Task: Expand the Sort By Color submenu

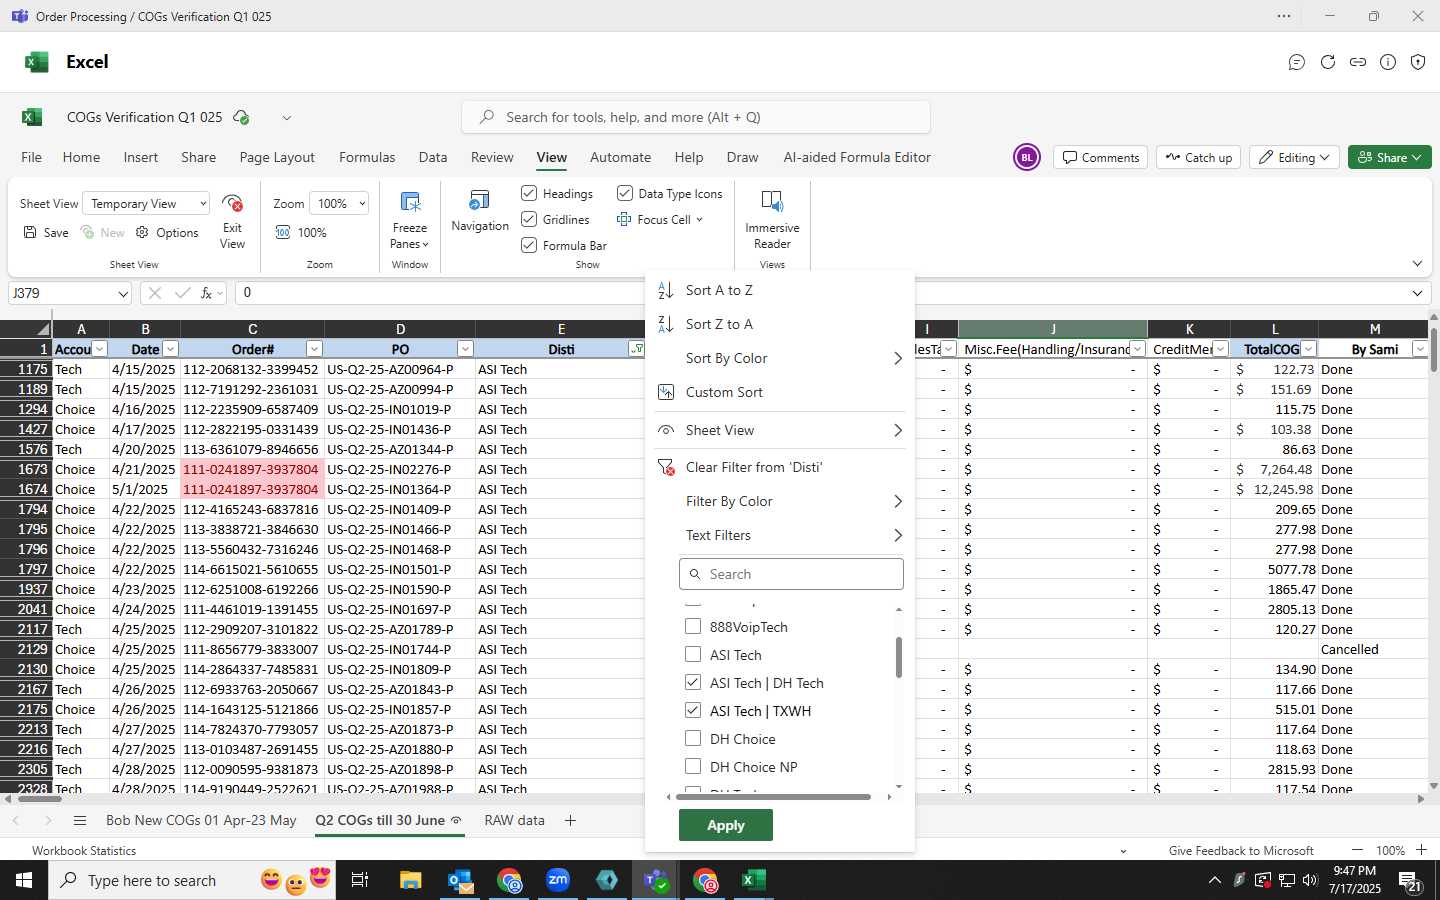Action: 780,358
